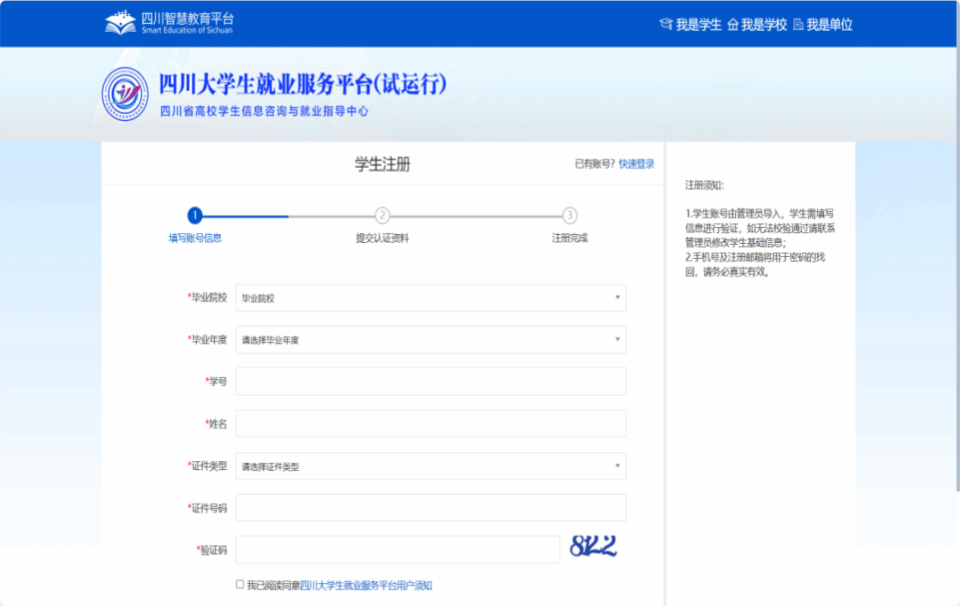Click the page vertical scrollbar
The height and width of the screenshot is (606, 960).
[x=957, y=245]
